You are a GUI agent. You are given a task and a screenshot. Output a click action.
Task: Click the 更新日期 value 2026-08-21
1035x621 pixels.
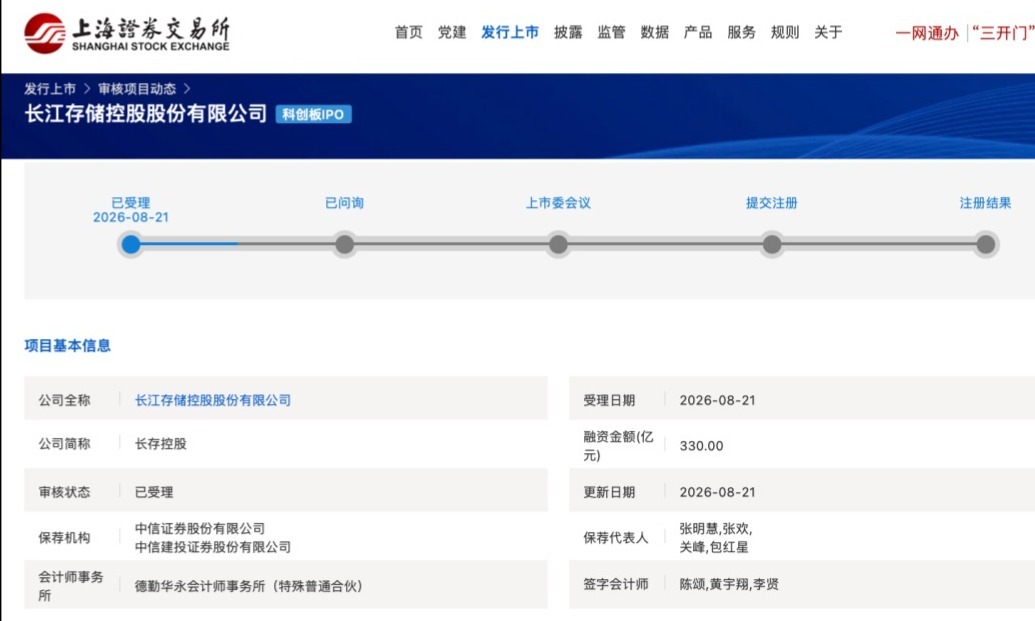(x=718, y=492)
